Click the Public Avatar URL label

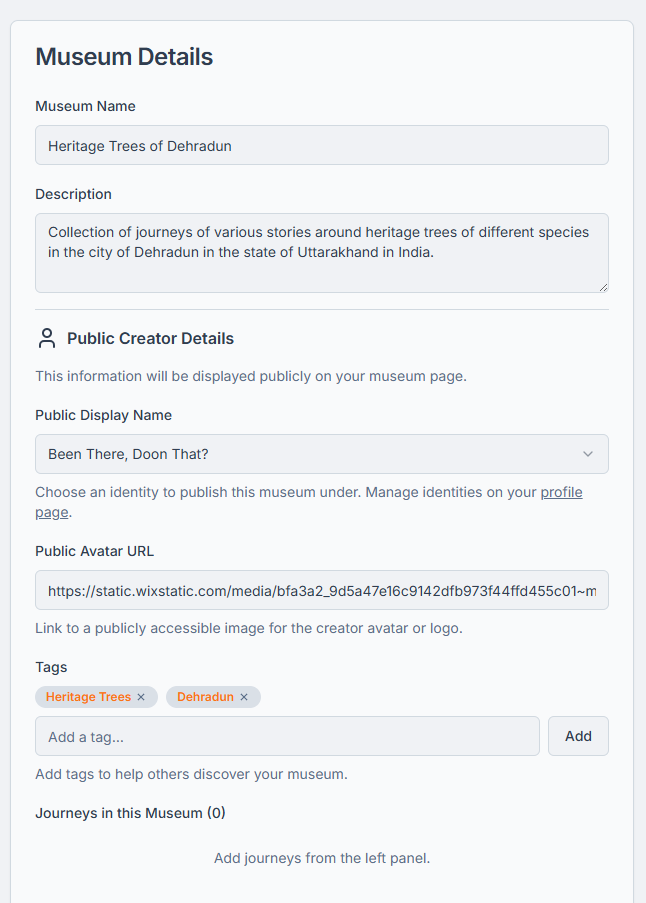pos(94,551)
